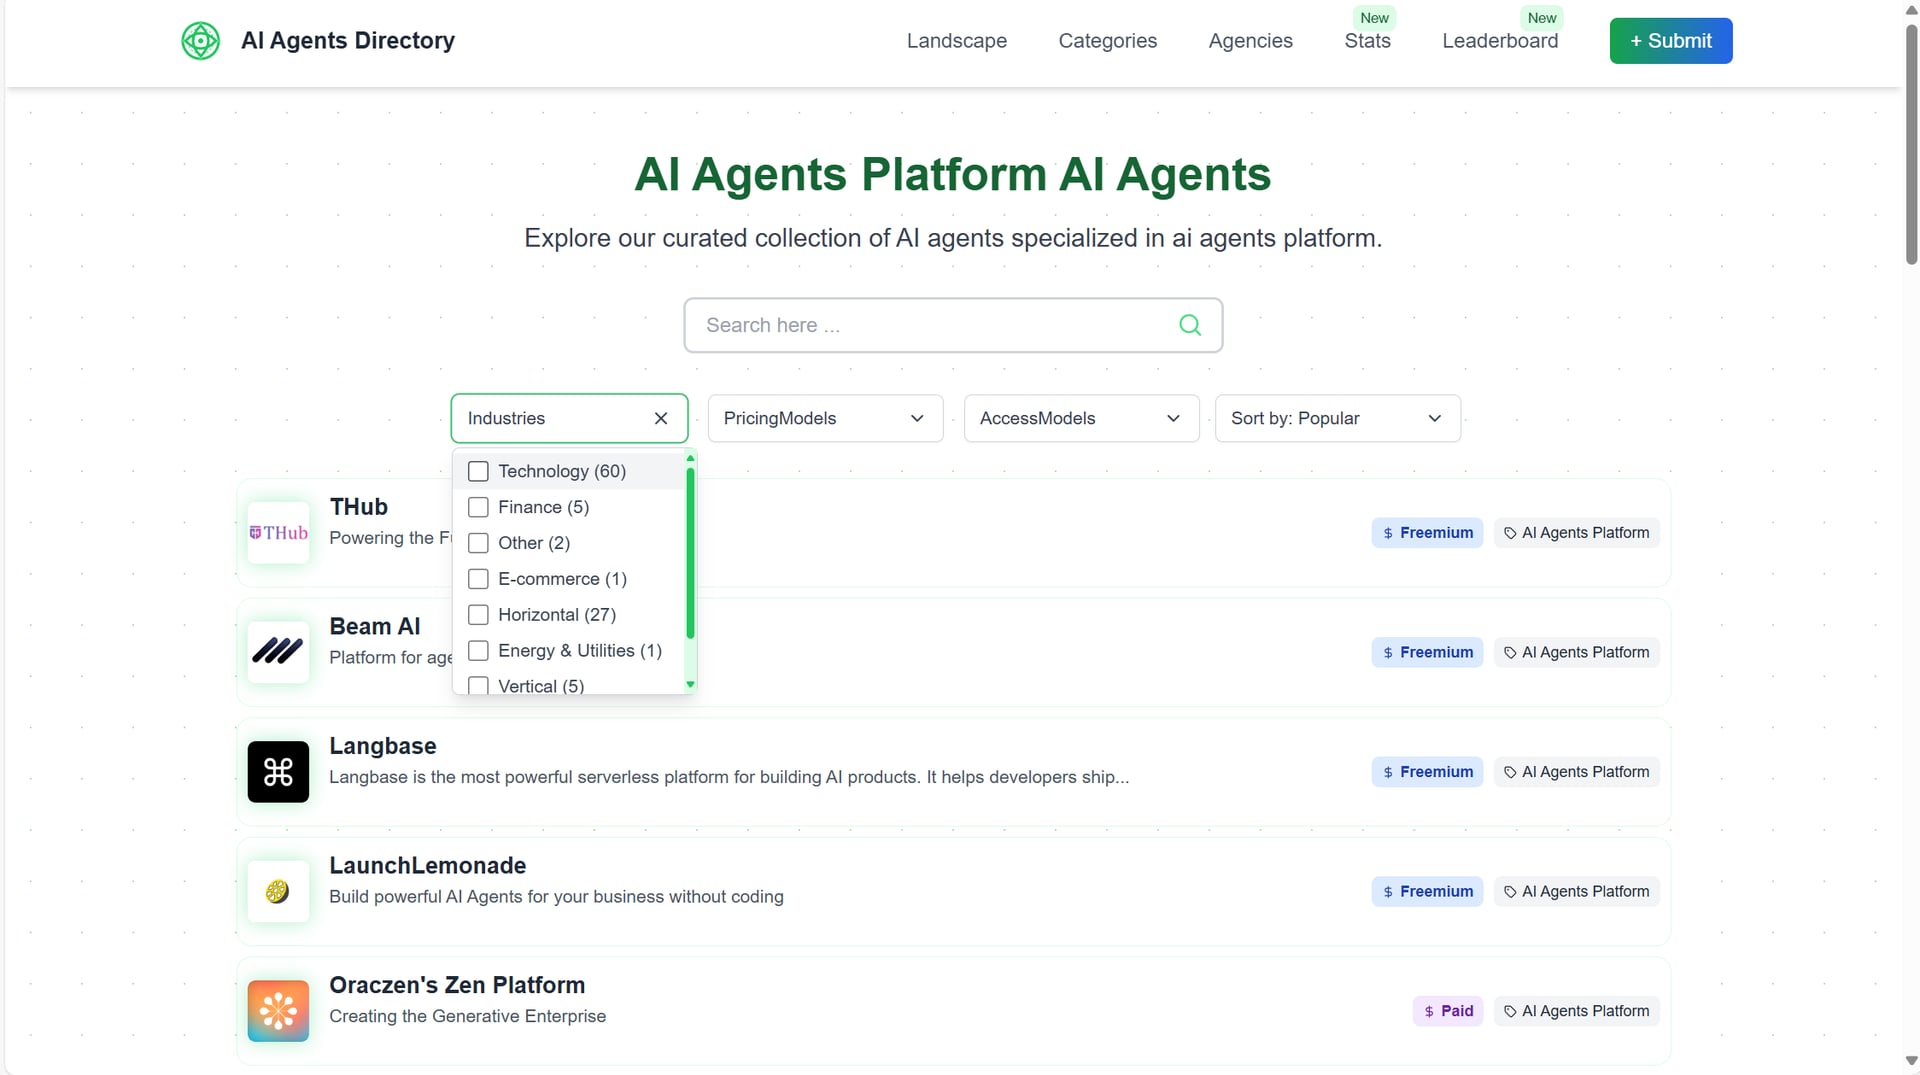The width and height of the screenshot is (1920, 1075).
Task: Click the Freemium badge on the Beam AI row
Action: click(x=1427, y=652)
